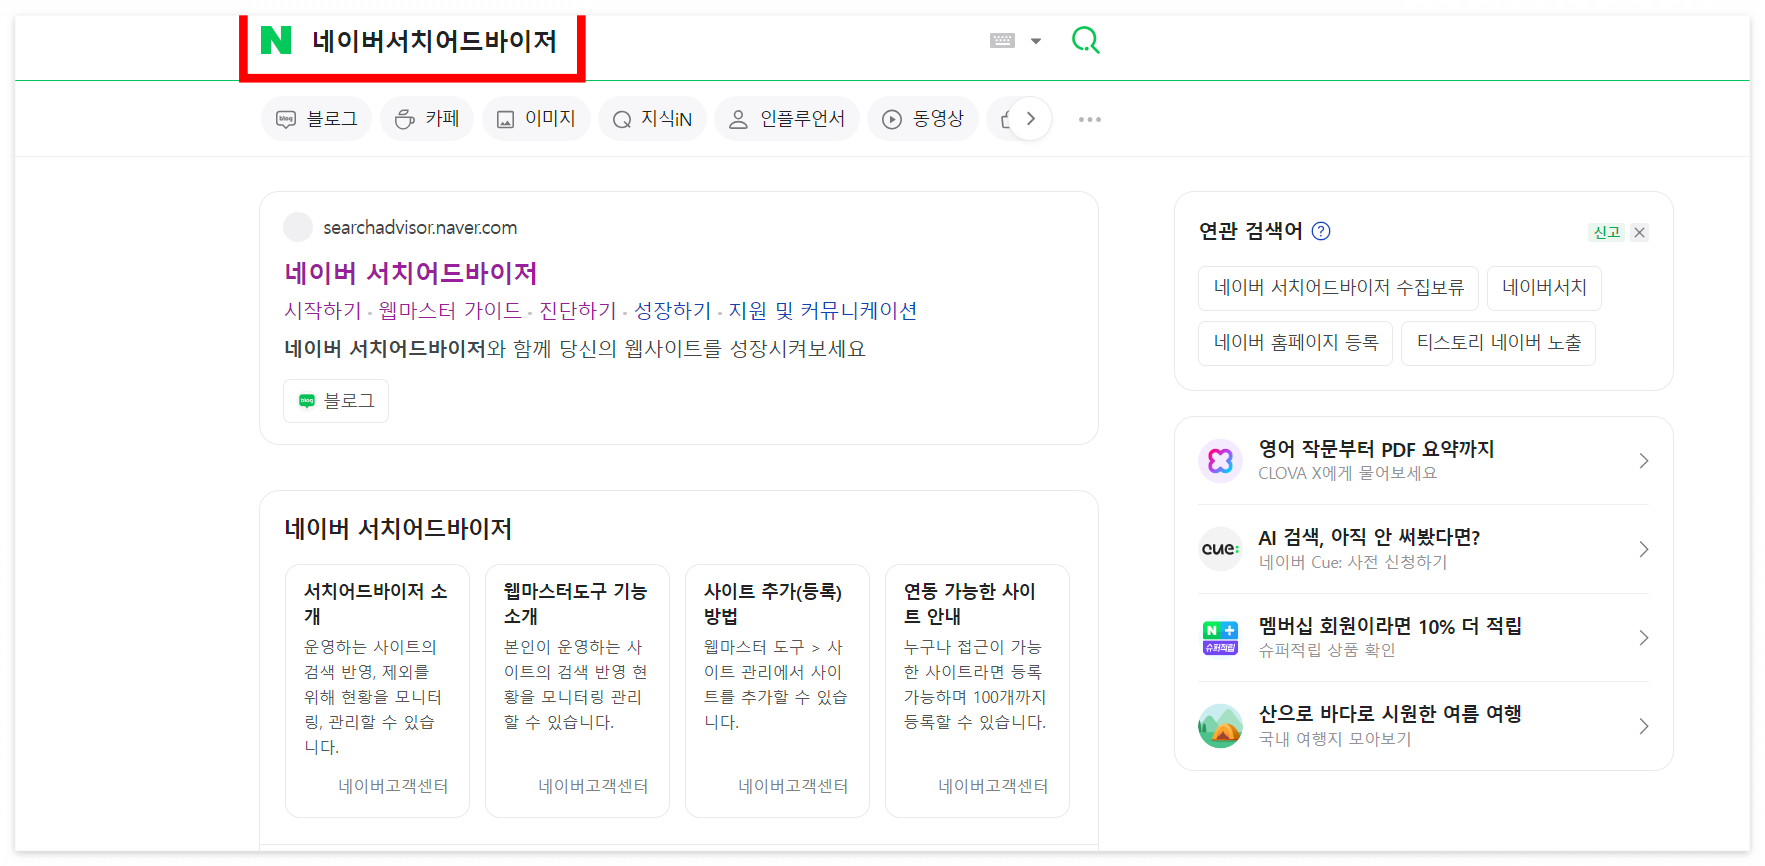This screenshot has width=1765, height=866.
Task: Open the 시작하기 sublink
Action: pyautogui.click(x=323, y=311)
